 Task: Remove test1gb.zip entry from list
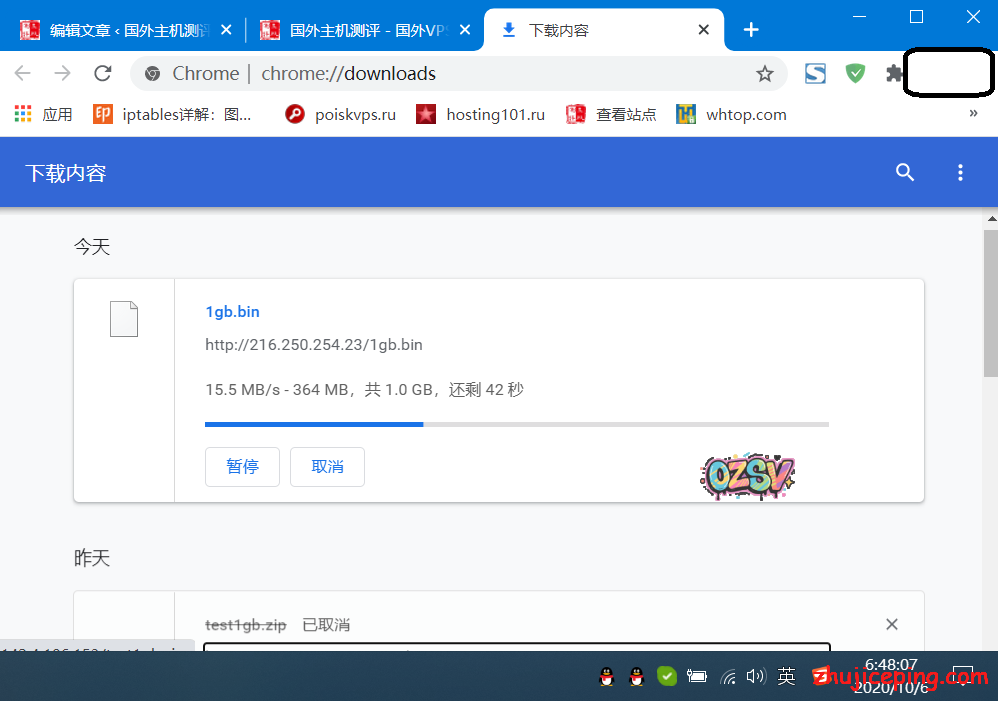892,625
